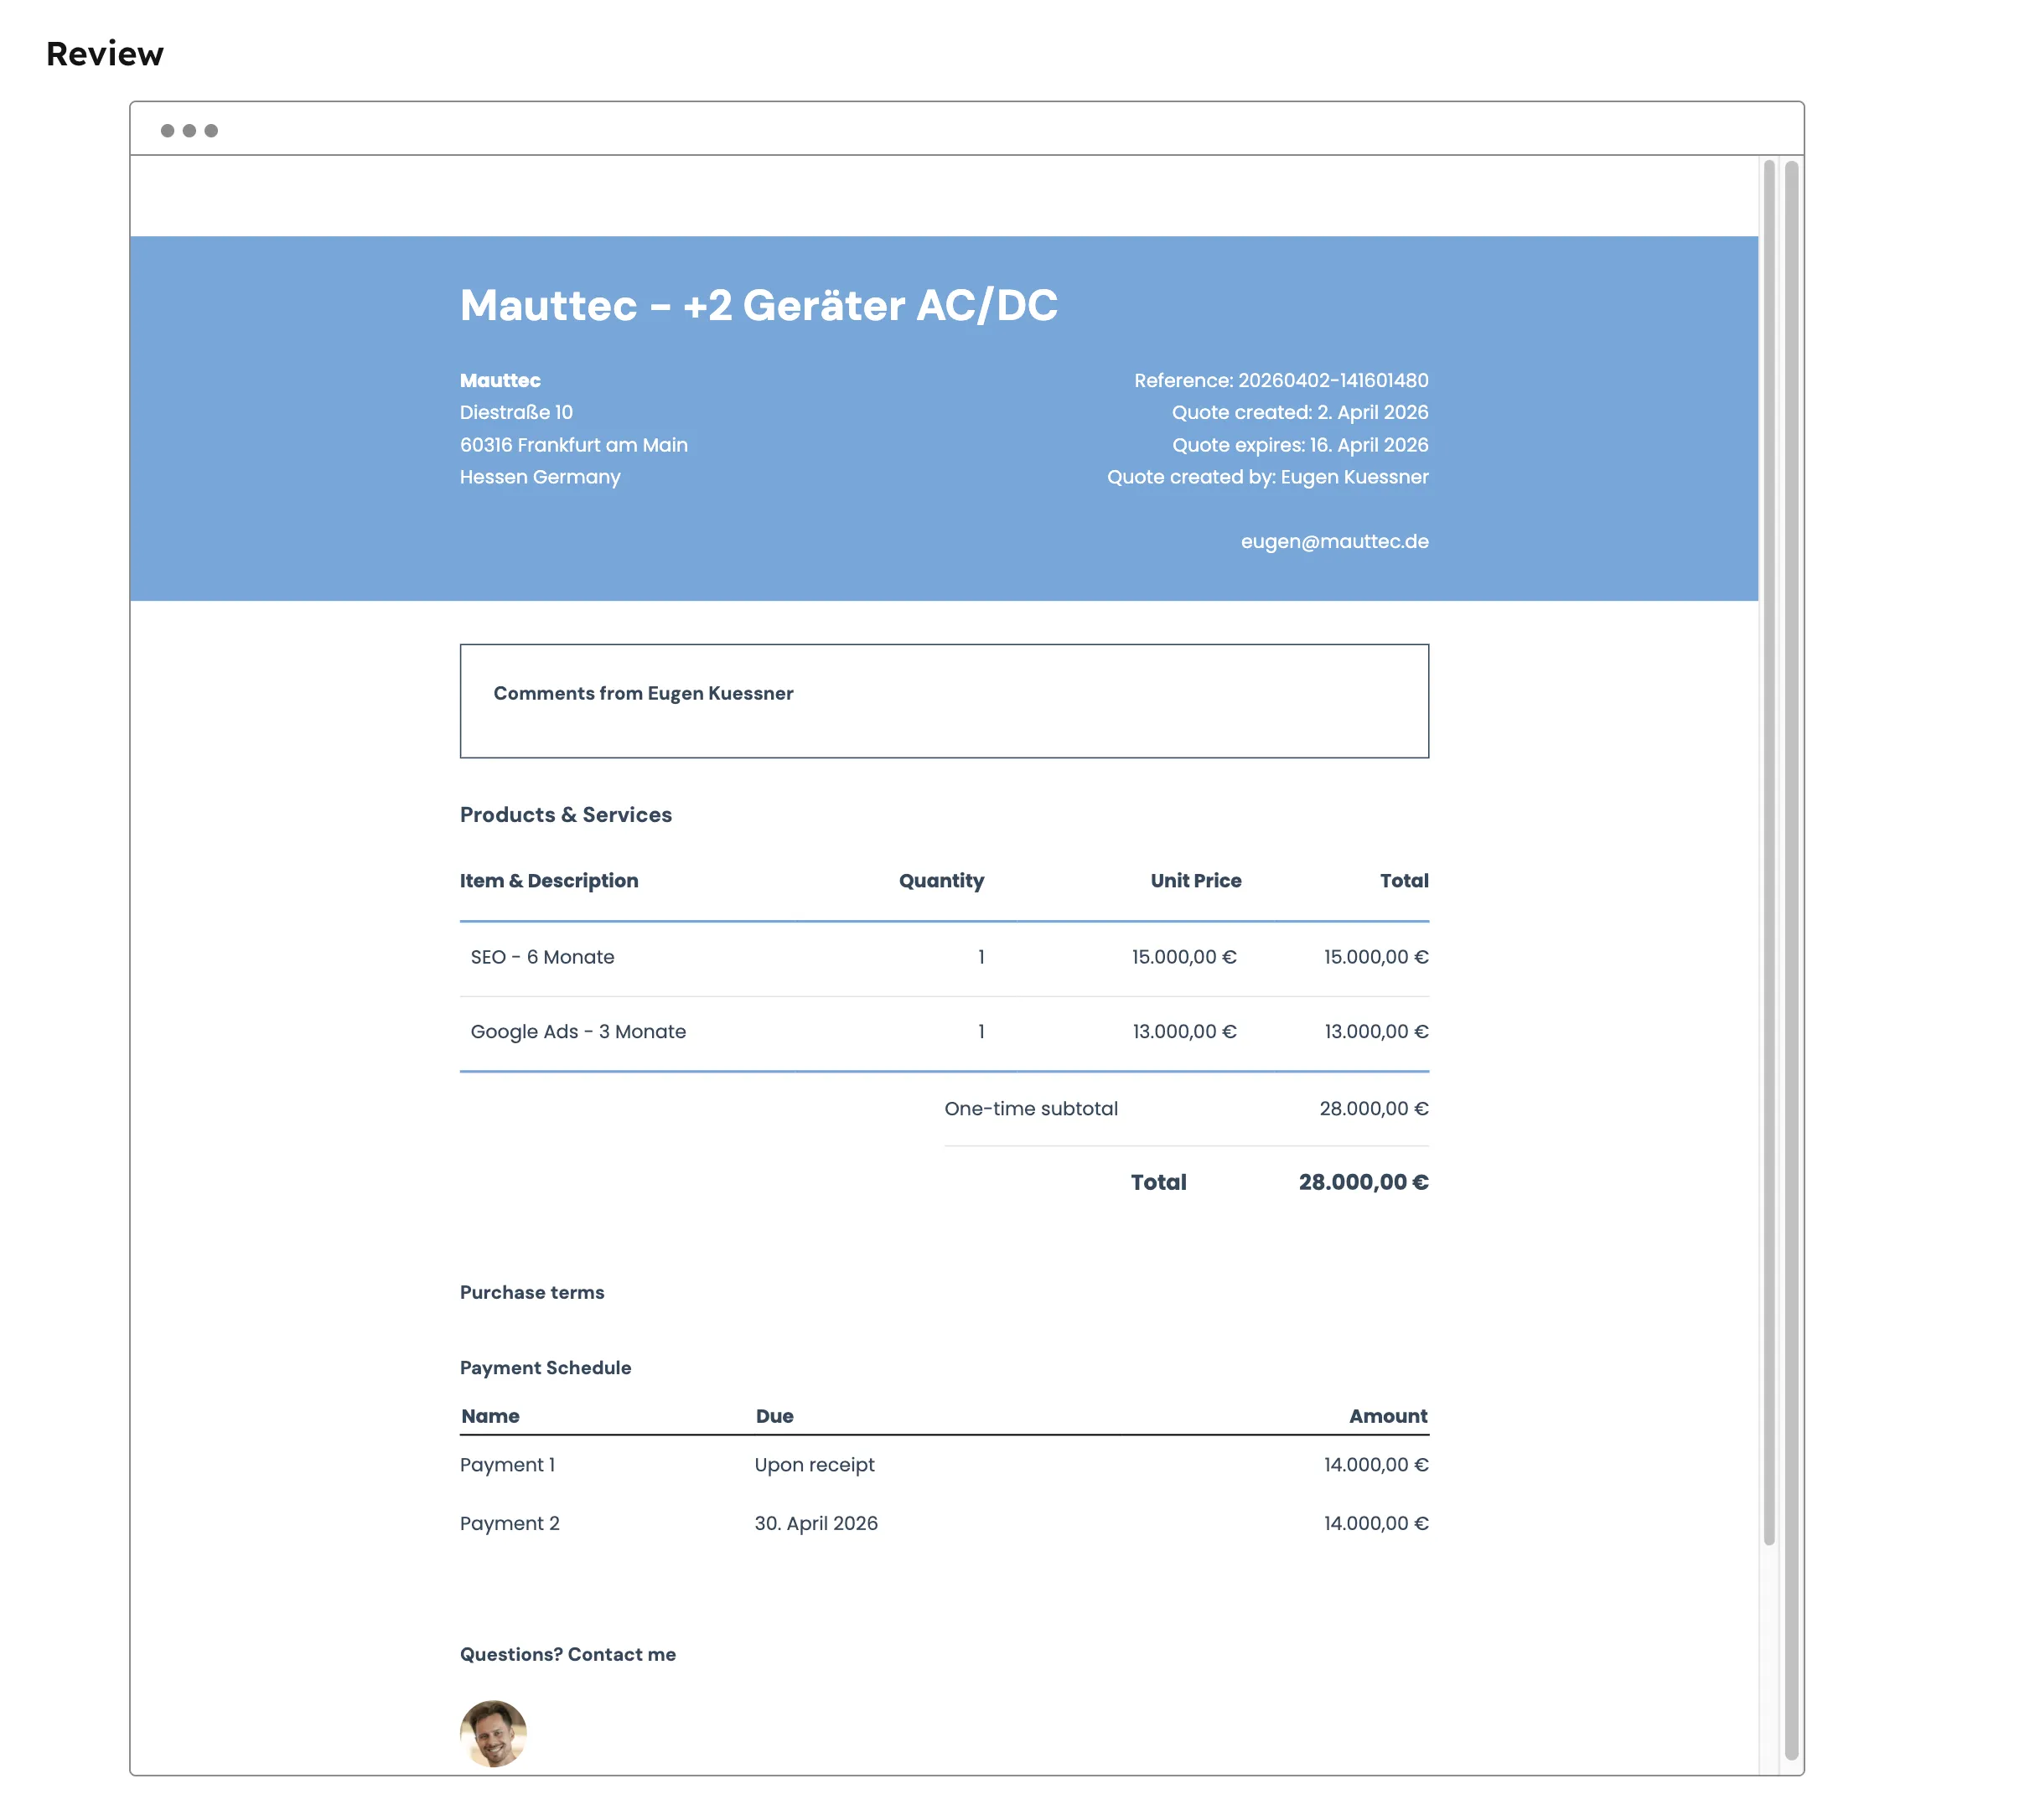This screenshot has height=1820, width=2040.
Task: Click the third browser window dot
Action: (x=211, y=131)
